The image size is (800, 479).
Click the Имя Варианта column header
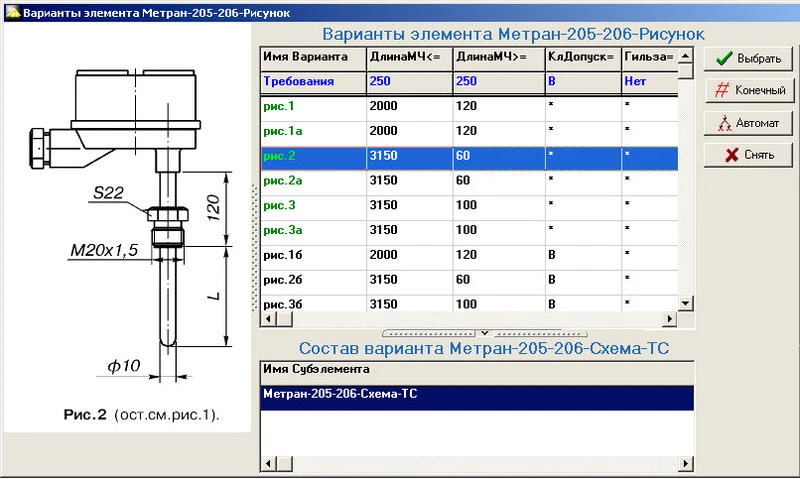click(312, 56)
